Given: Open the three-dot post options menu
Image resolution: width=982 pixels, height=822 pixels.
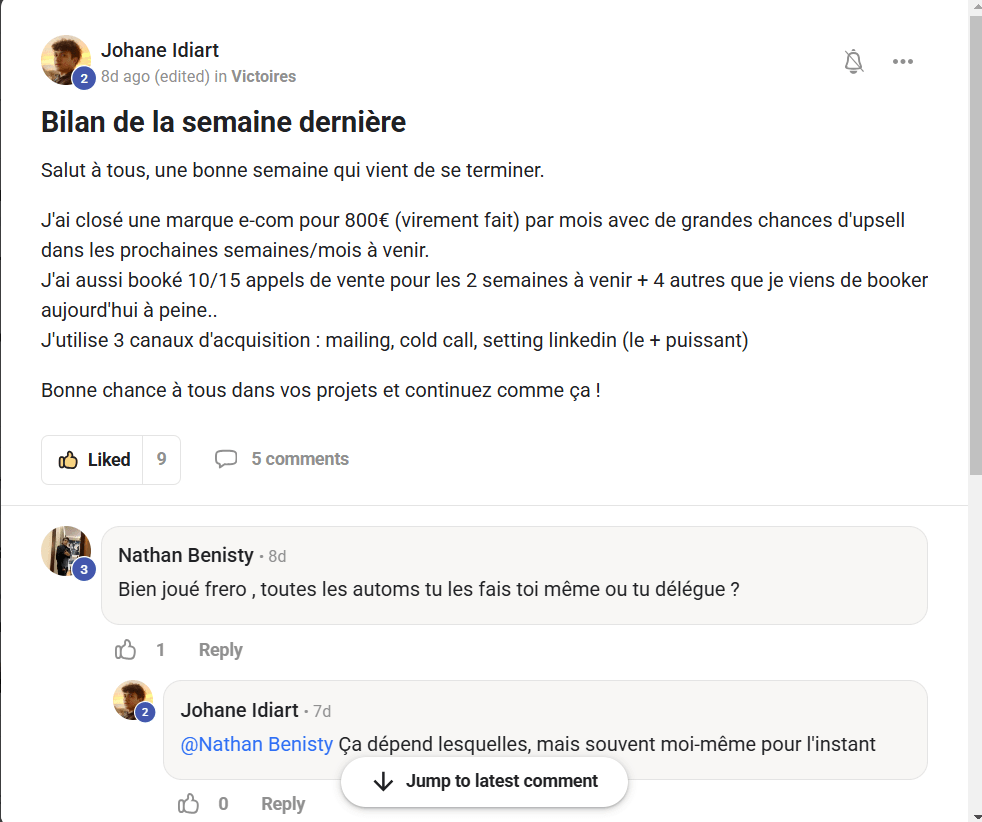Looking at the screenshot, I should (x=903, y=62).
